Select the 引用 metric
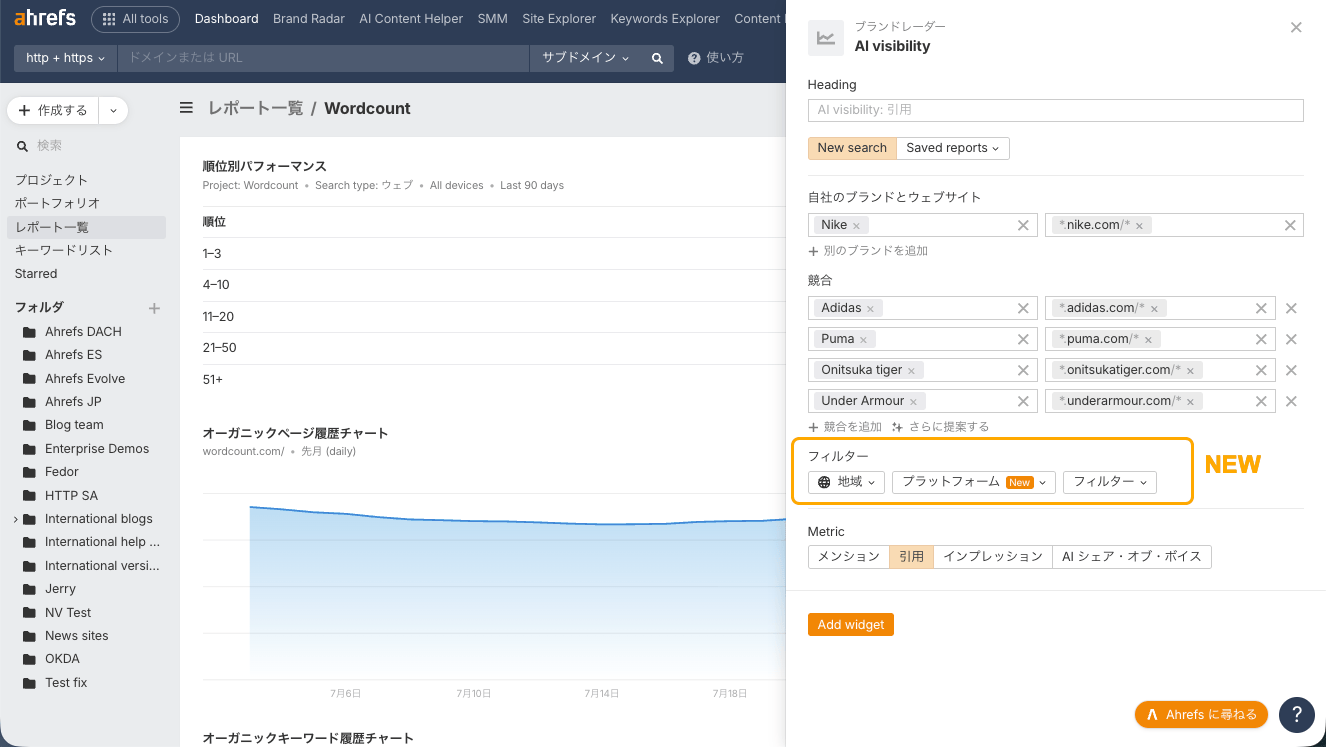 pos(911,557)
